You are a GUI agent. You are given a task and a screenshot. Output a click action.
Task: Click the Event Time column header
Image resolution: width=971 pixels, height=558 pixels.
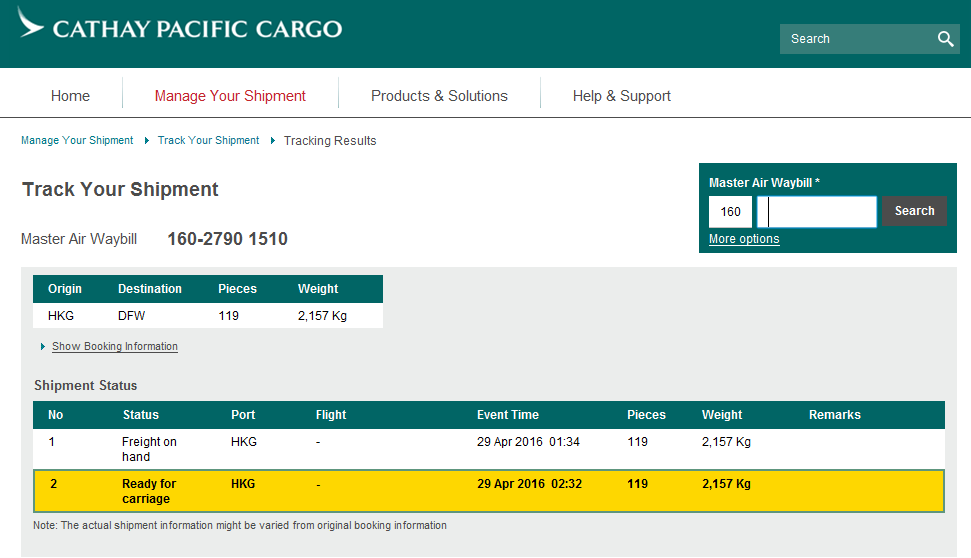pos(508,415)
